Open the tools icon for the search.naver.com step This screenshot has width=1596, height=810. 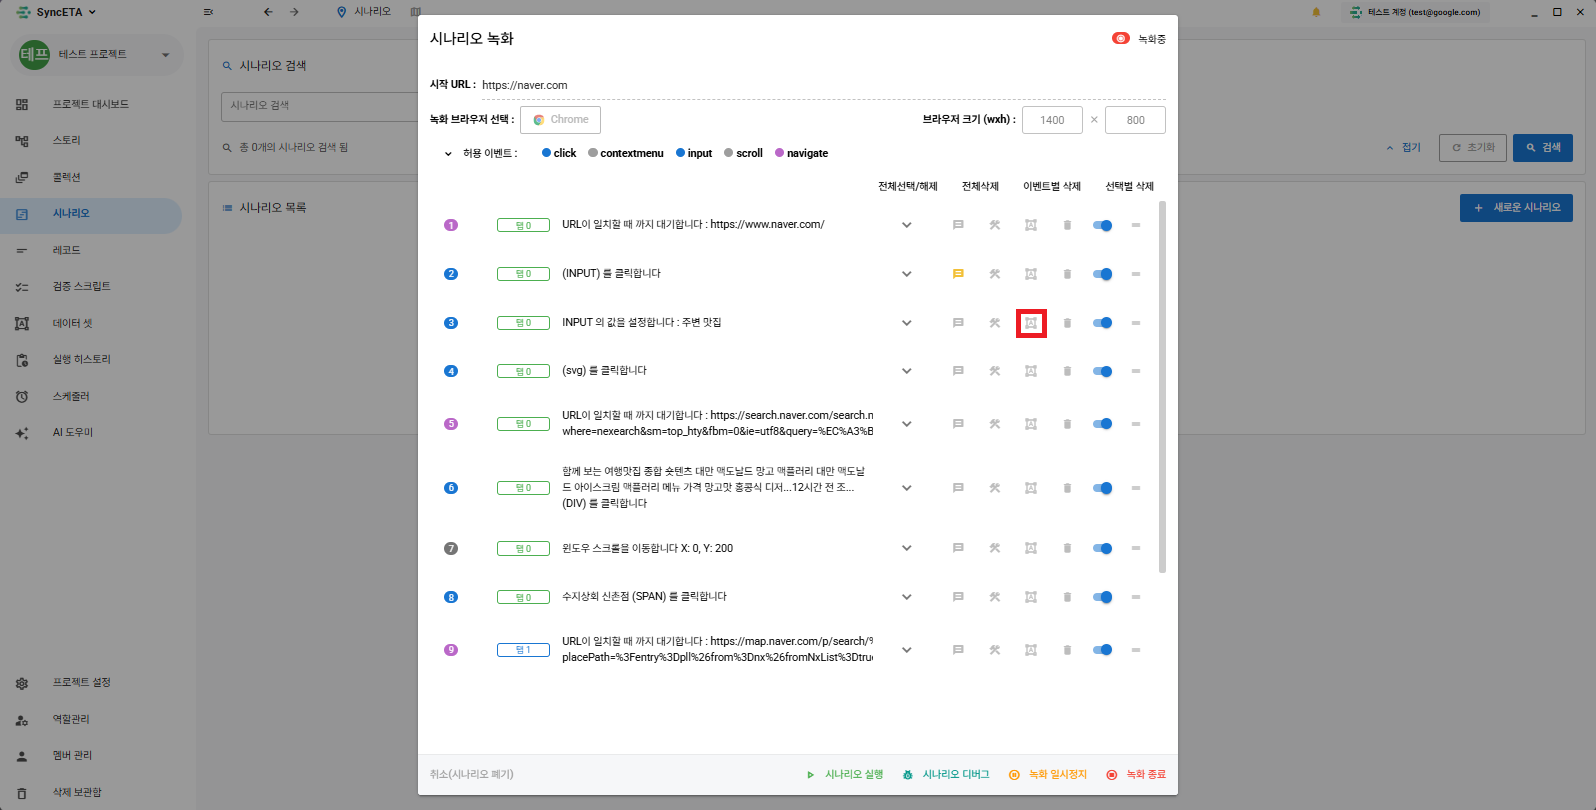tap(995, 424)
